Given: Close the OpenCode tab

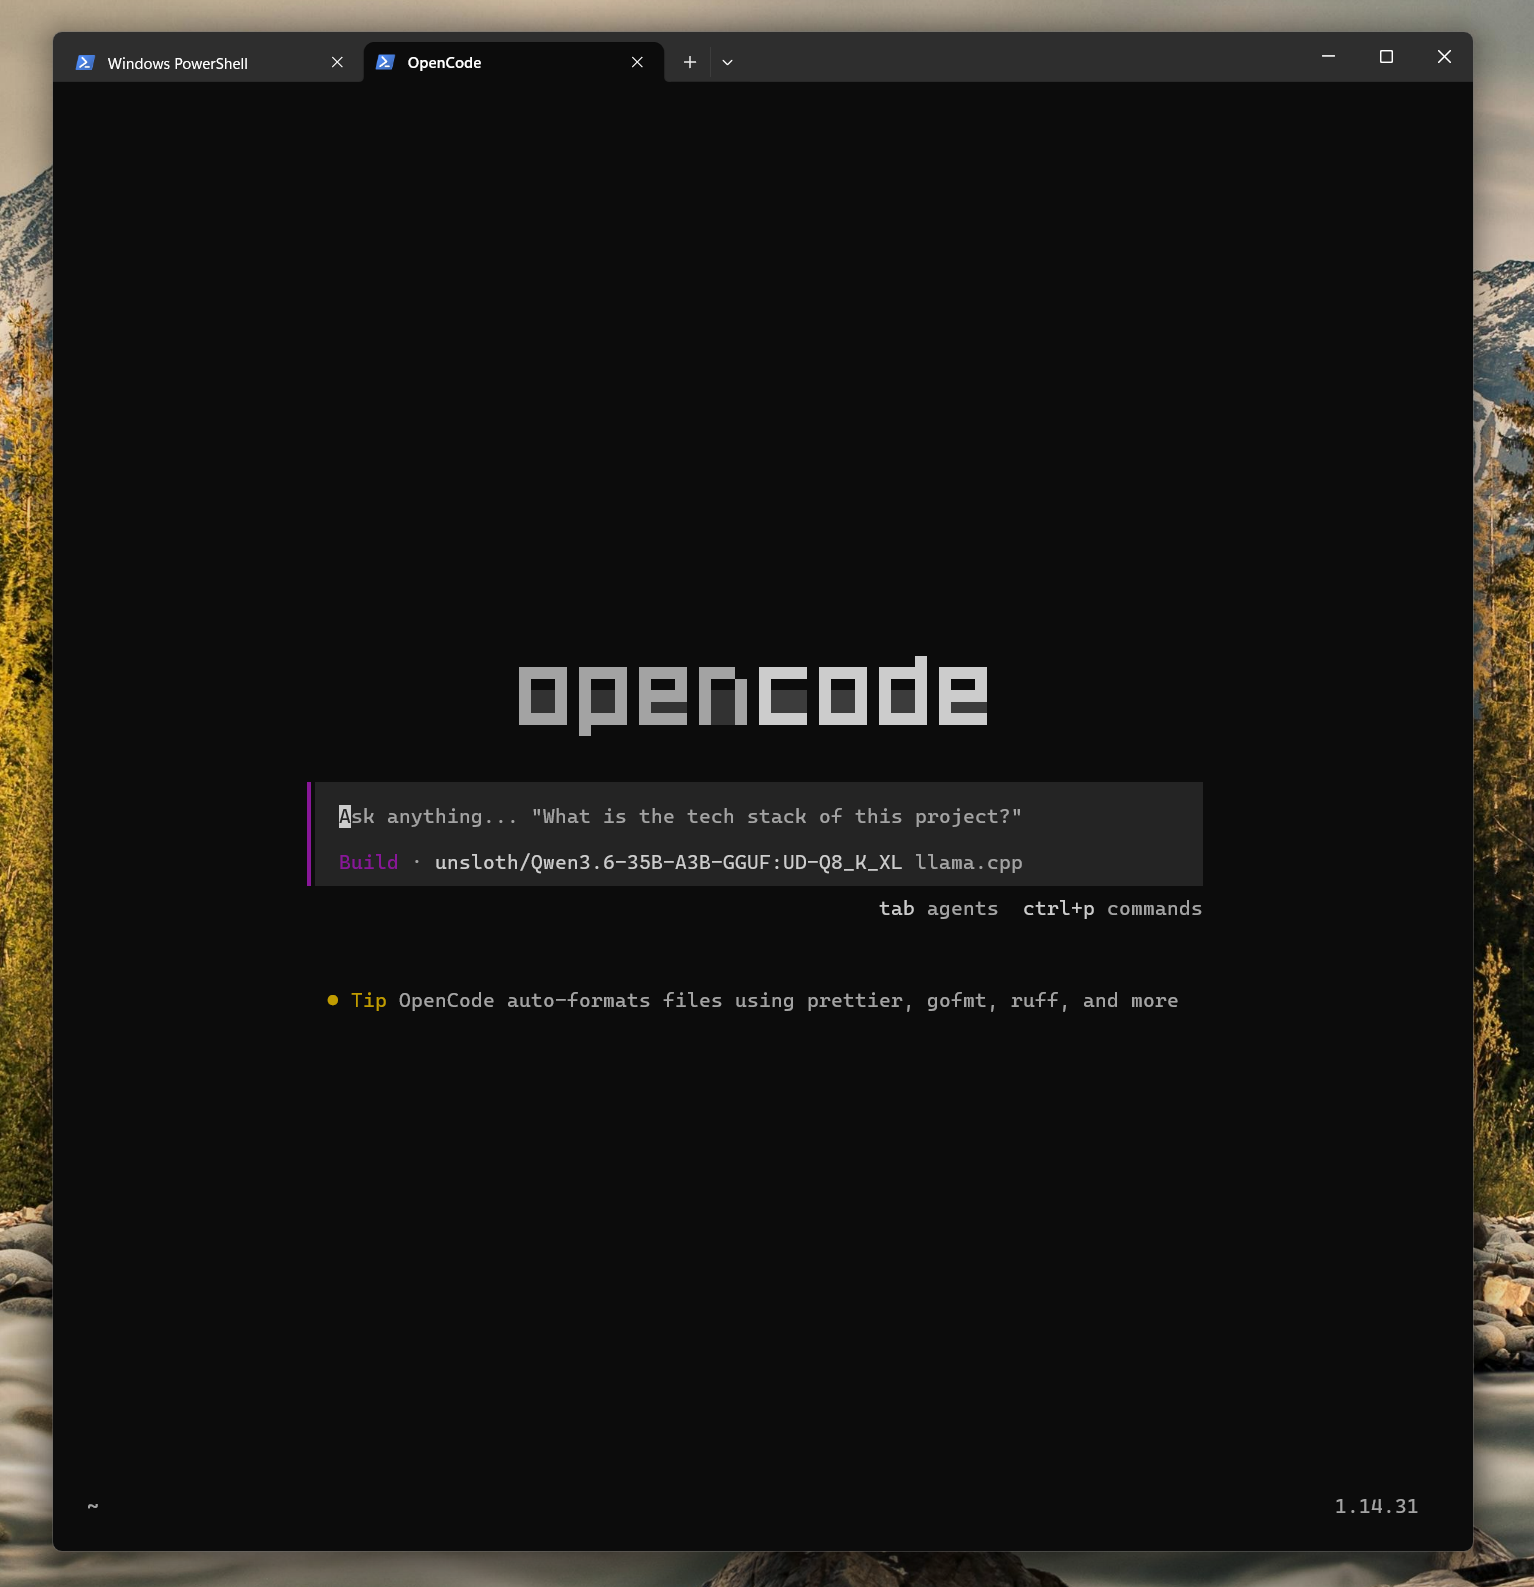Looking at the screenshot, I should tap(637, 62).
